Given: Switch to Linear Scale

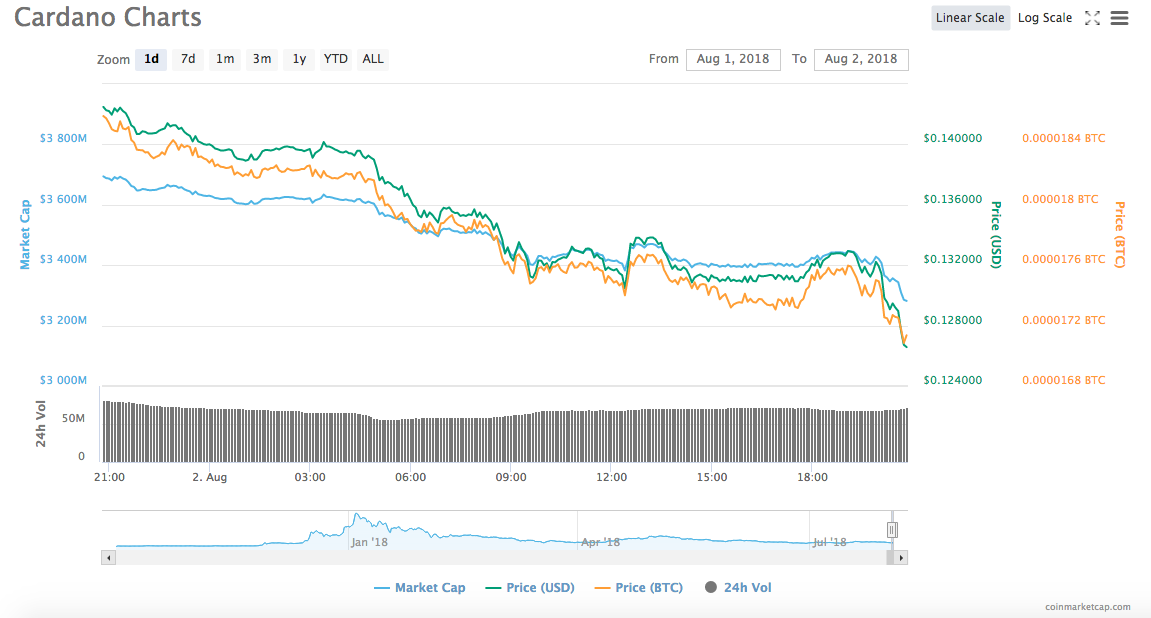Looking at the screenshot, I should (x=970, y=18).
